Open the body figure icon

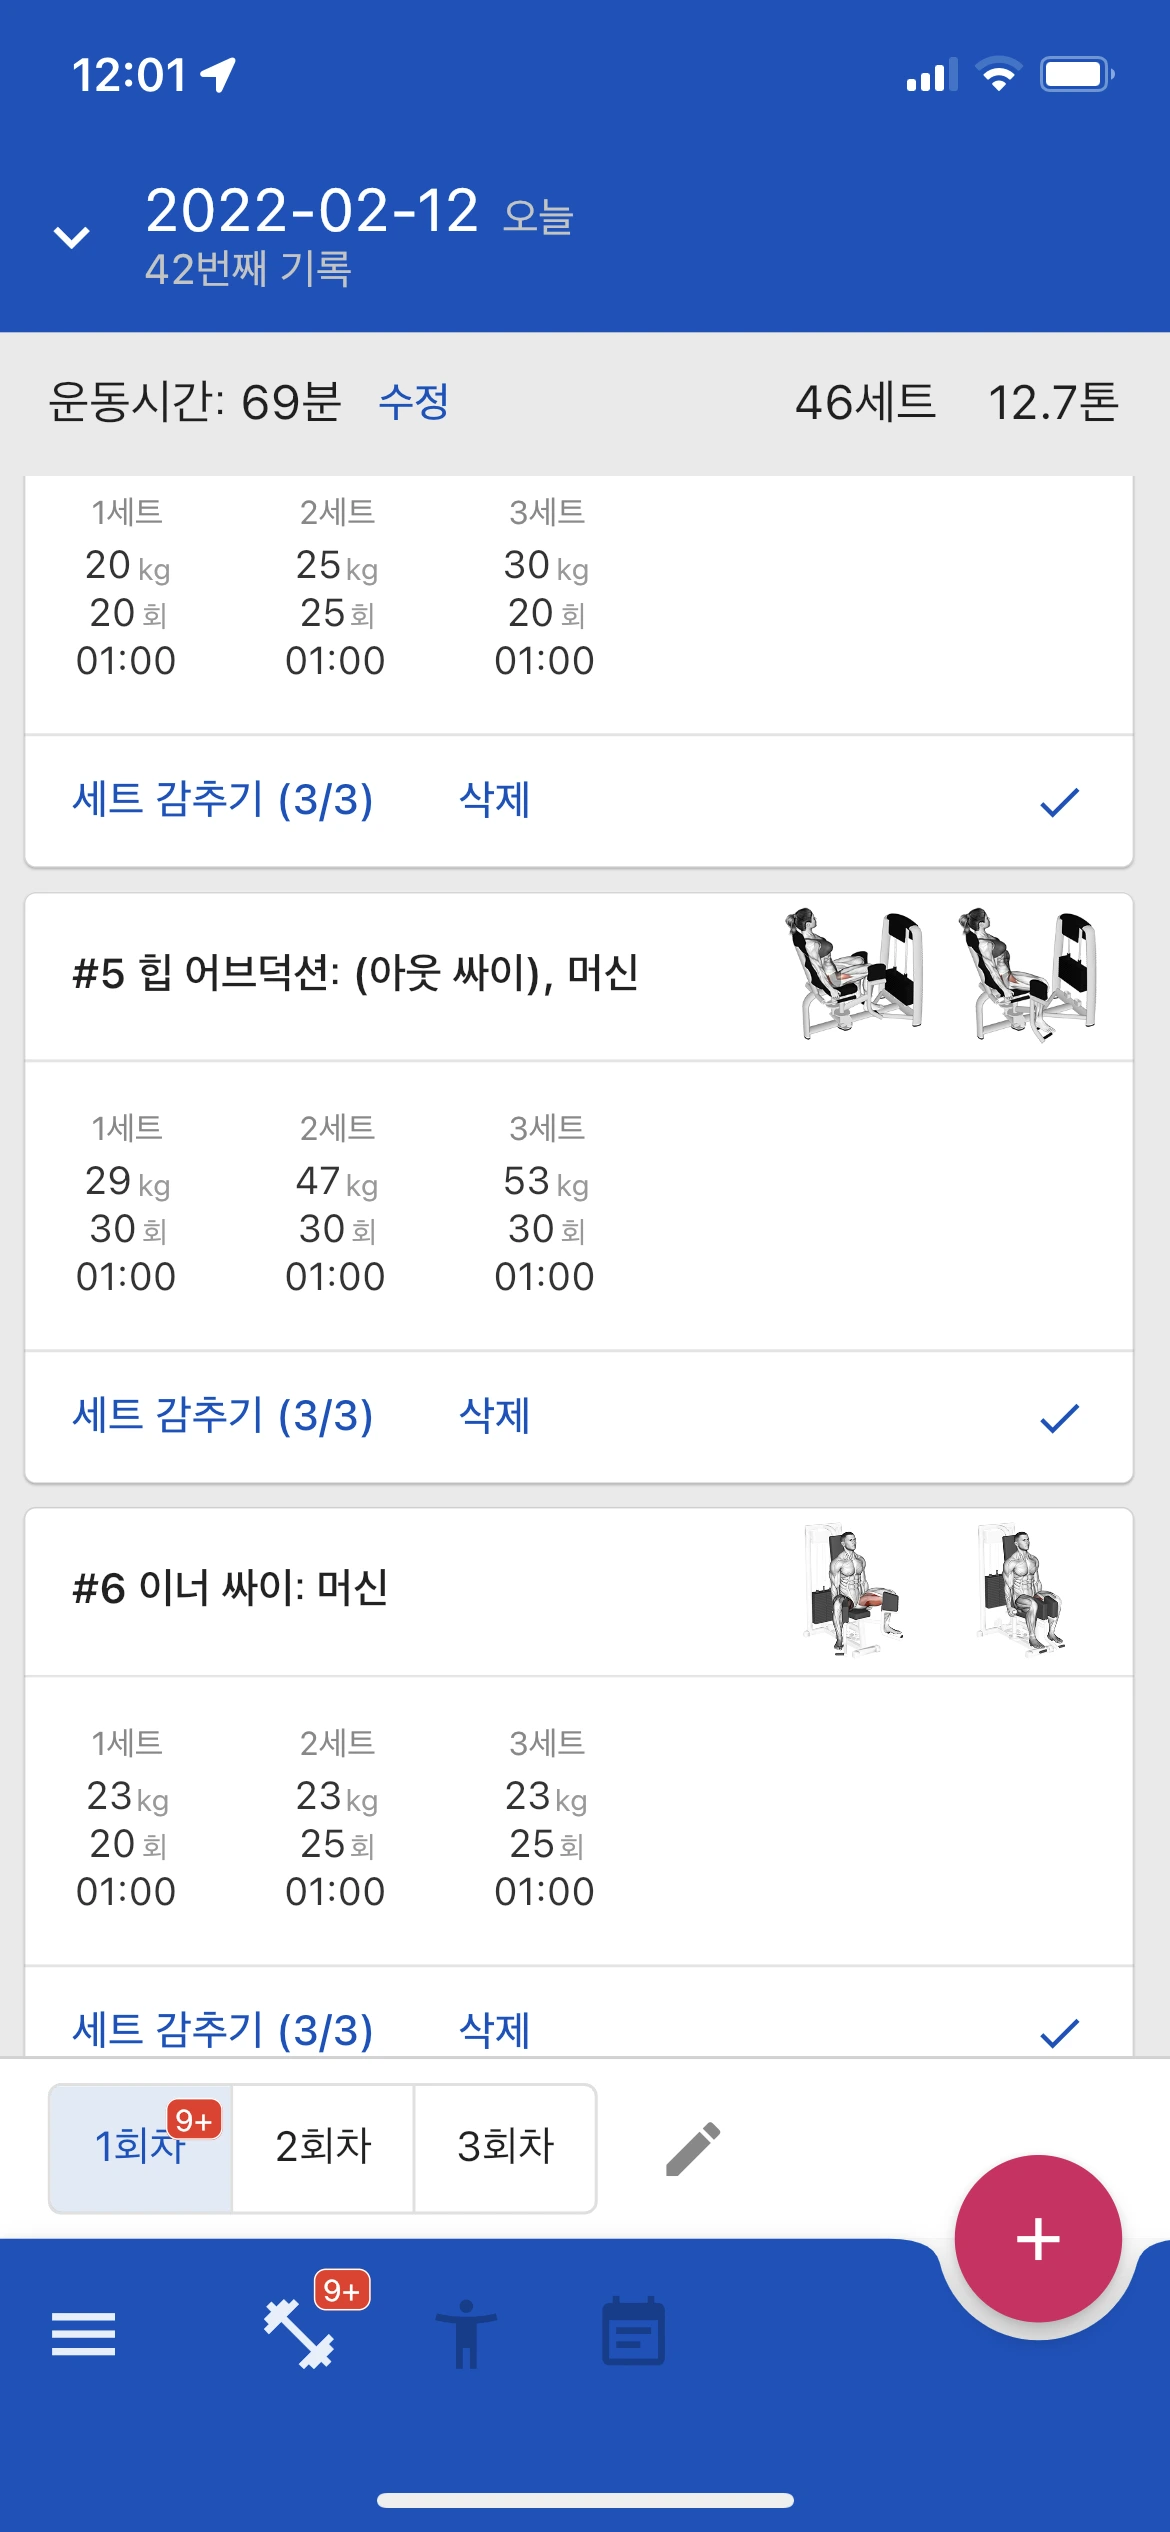465,2334
